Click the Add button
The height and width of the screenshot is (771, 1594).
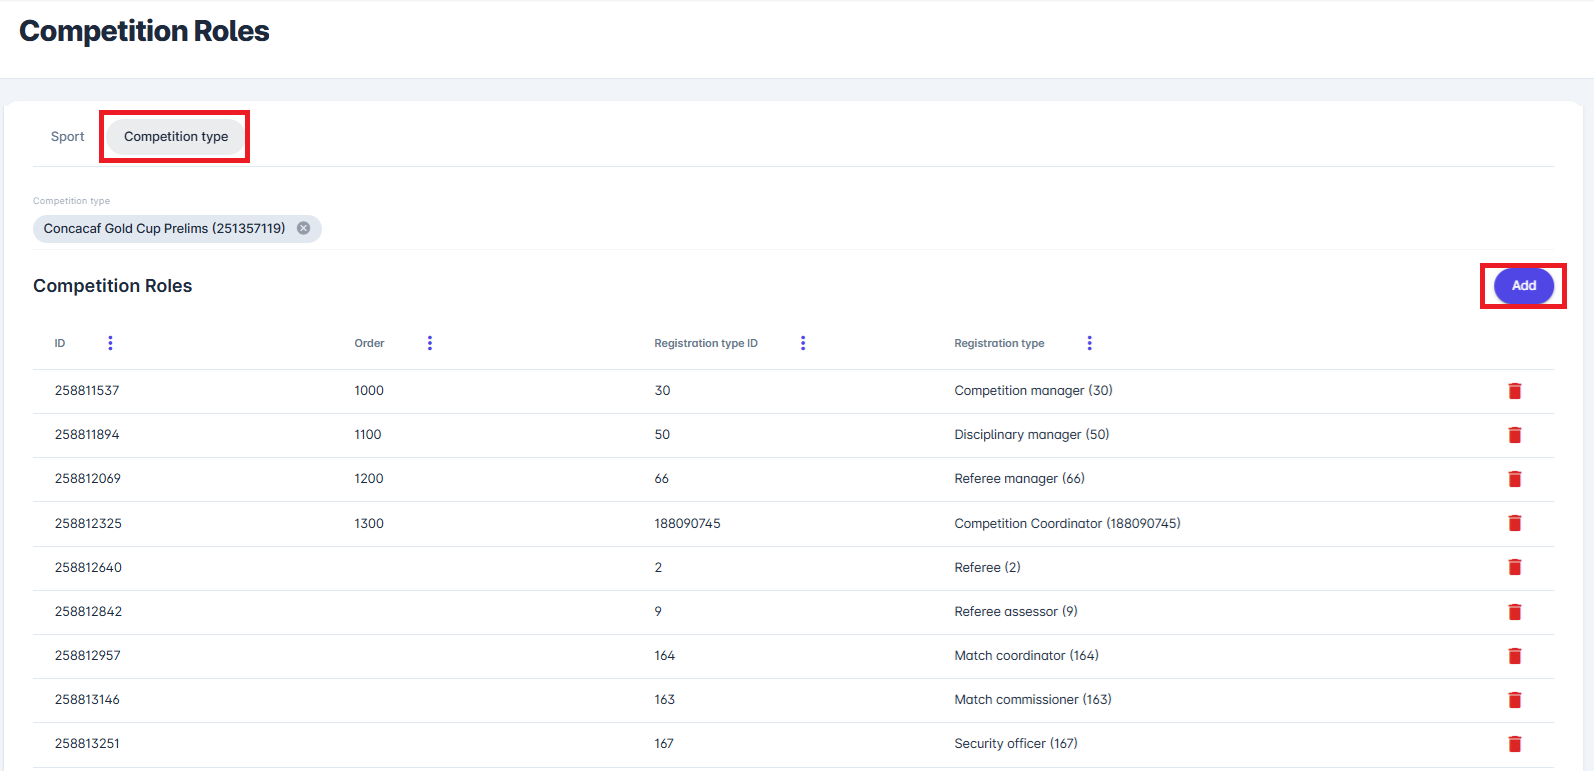(x=1523, y=286)
